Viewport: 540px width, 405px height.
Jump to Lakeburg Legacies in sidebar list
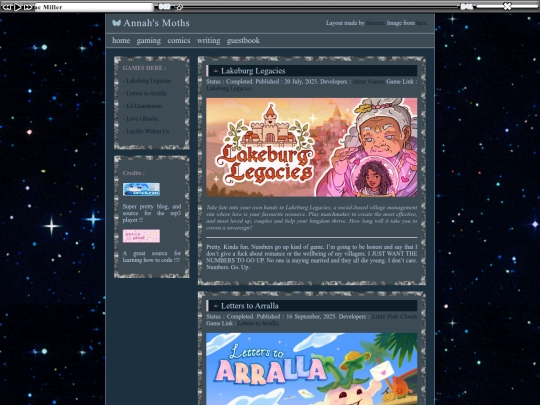(148, 81)
